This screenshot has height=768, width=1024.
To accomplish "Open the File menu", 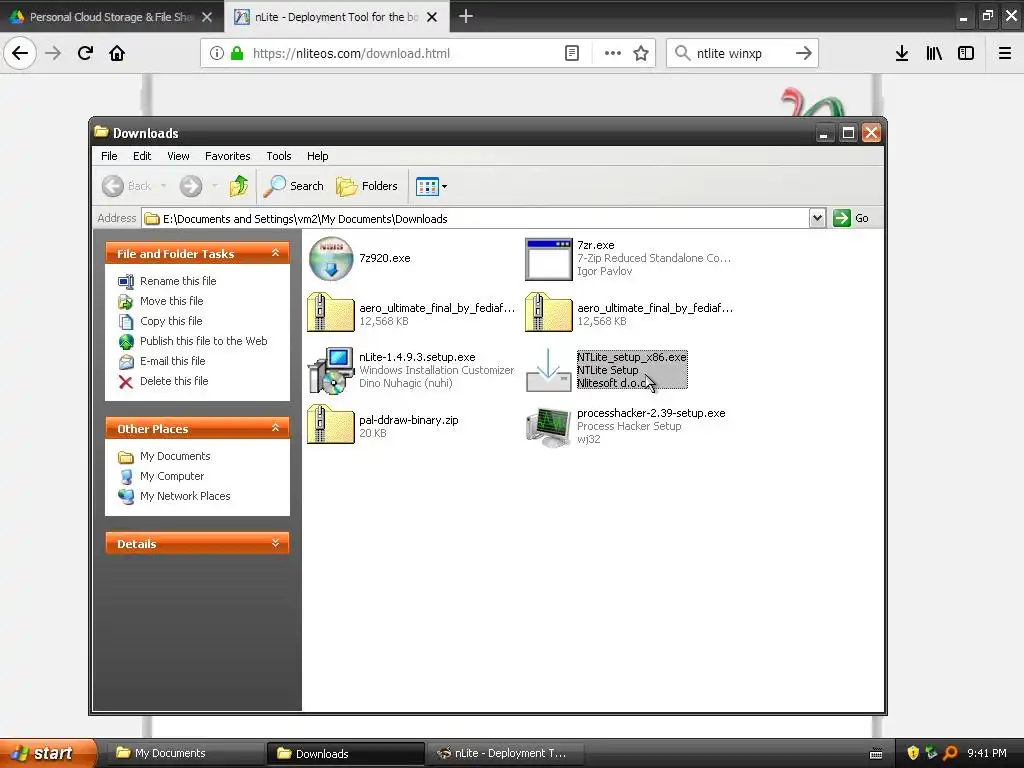I will coord(109,156).
